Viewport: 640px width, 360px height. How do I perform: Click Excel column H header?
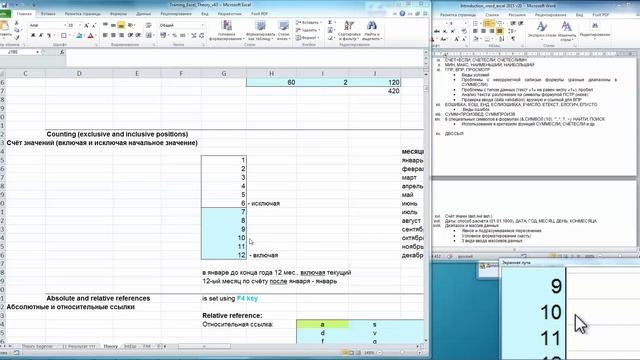pos(271,73)
